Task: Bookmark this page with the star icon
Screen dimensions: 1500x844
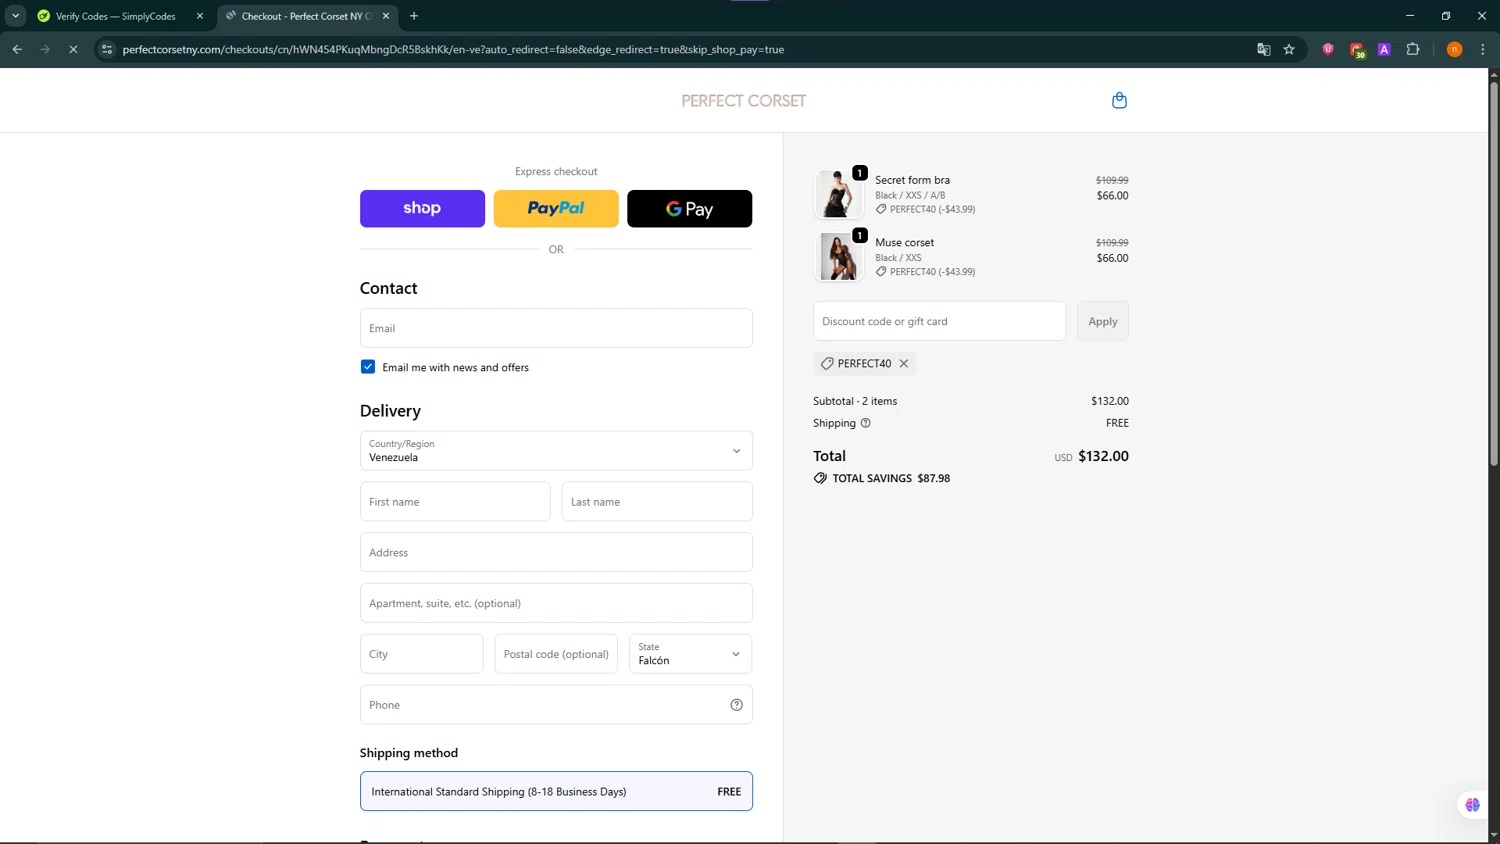Action: tap(1289, 49)
